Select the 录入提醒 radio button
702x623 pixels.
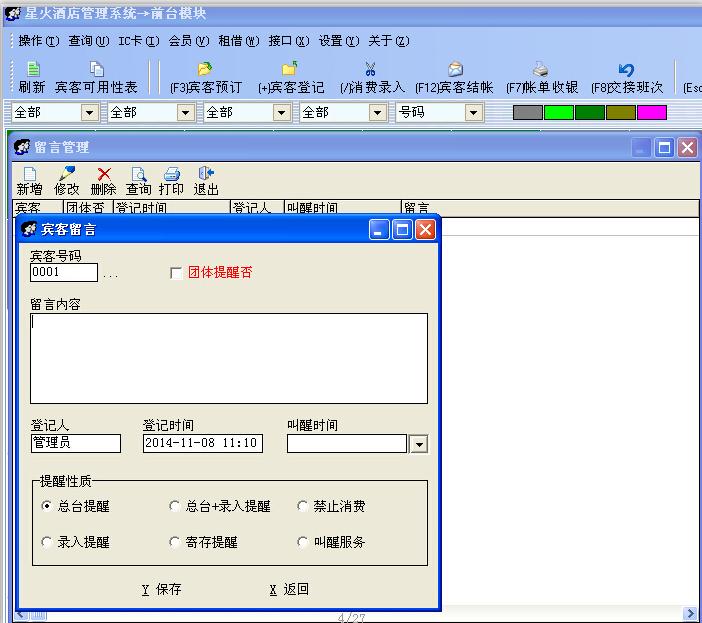(46, 542)
